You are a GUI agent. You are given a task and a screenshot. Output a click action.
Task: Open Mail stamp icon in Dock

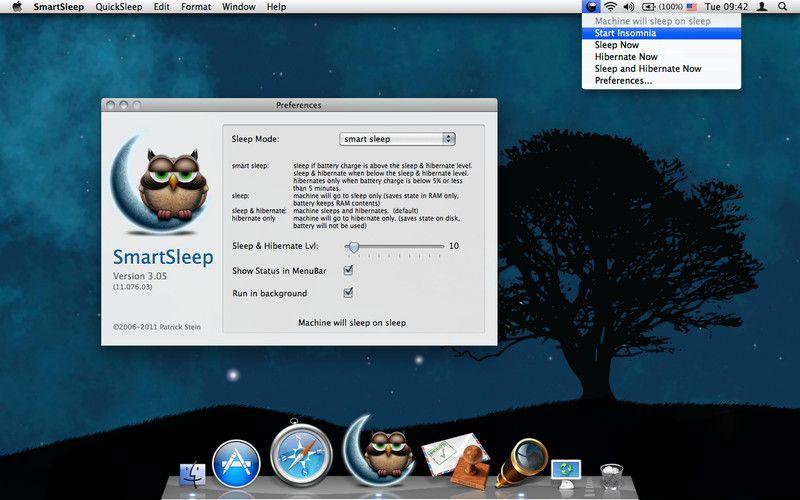pyautogui.click(x=457, y=460)
